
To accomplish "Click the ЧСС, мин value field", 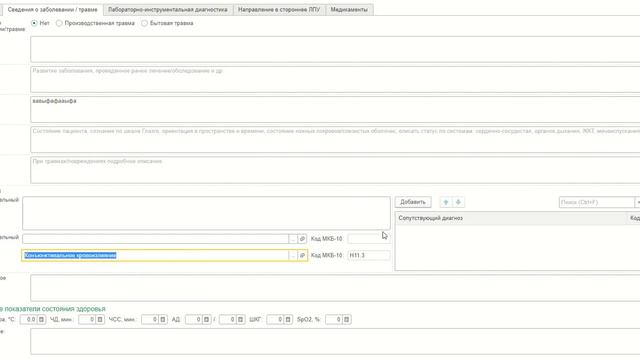I will 150,320.
